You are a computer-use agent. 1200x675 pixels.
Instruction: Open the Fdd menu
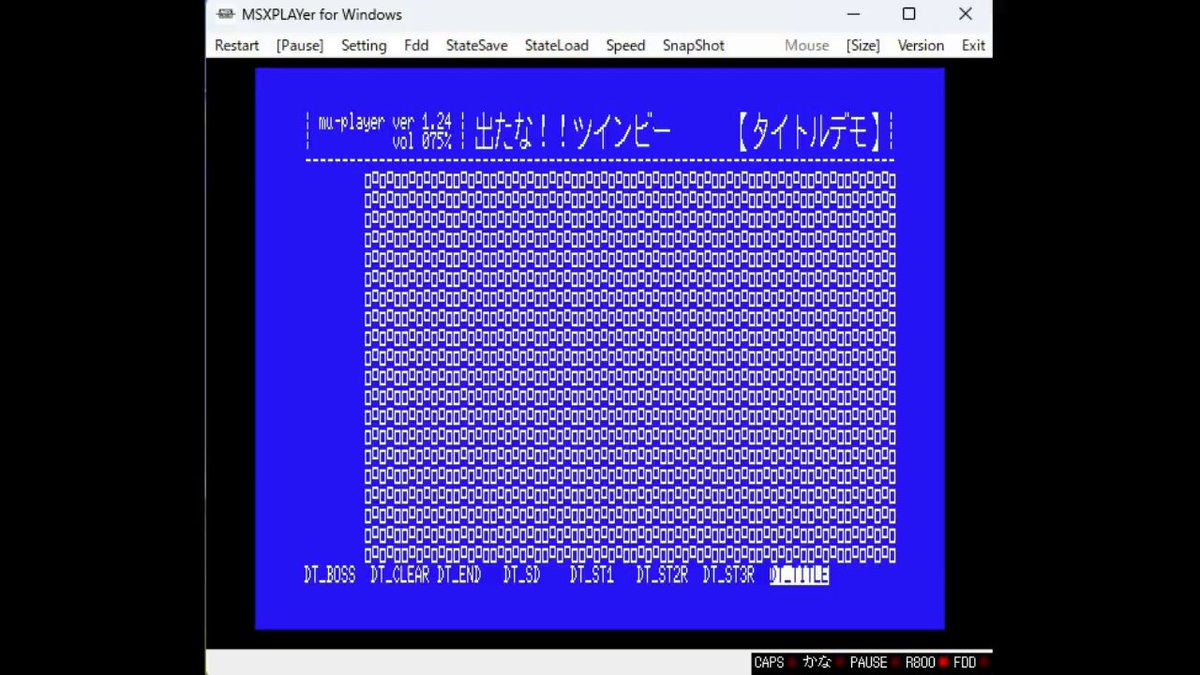[416, 45]
